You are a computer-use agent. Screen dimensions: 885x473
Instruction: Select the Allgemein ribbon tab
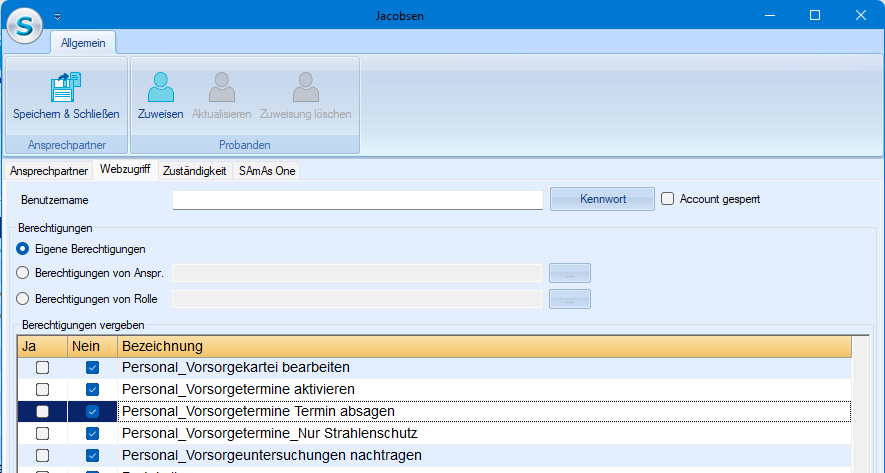tap(83, 43)
